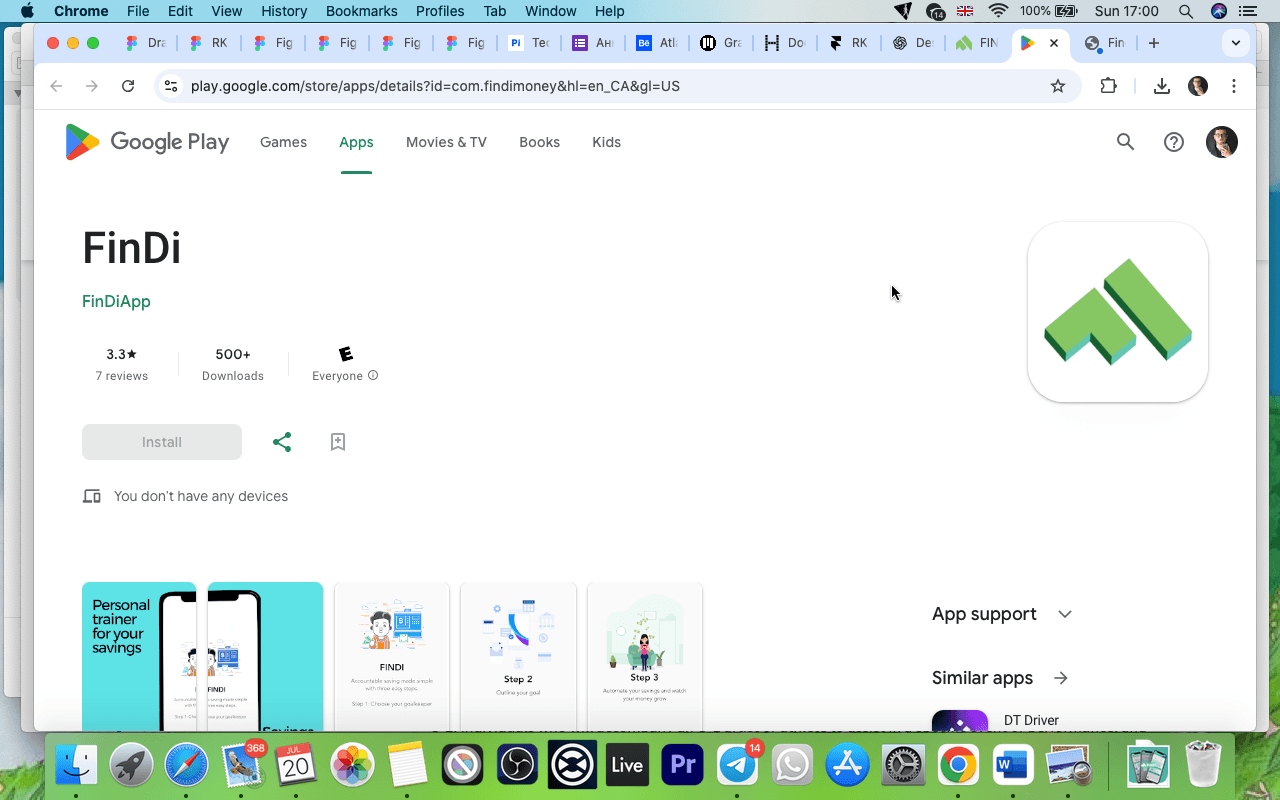
Task: Go back to previous page
Action: (x=56, y=86)
